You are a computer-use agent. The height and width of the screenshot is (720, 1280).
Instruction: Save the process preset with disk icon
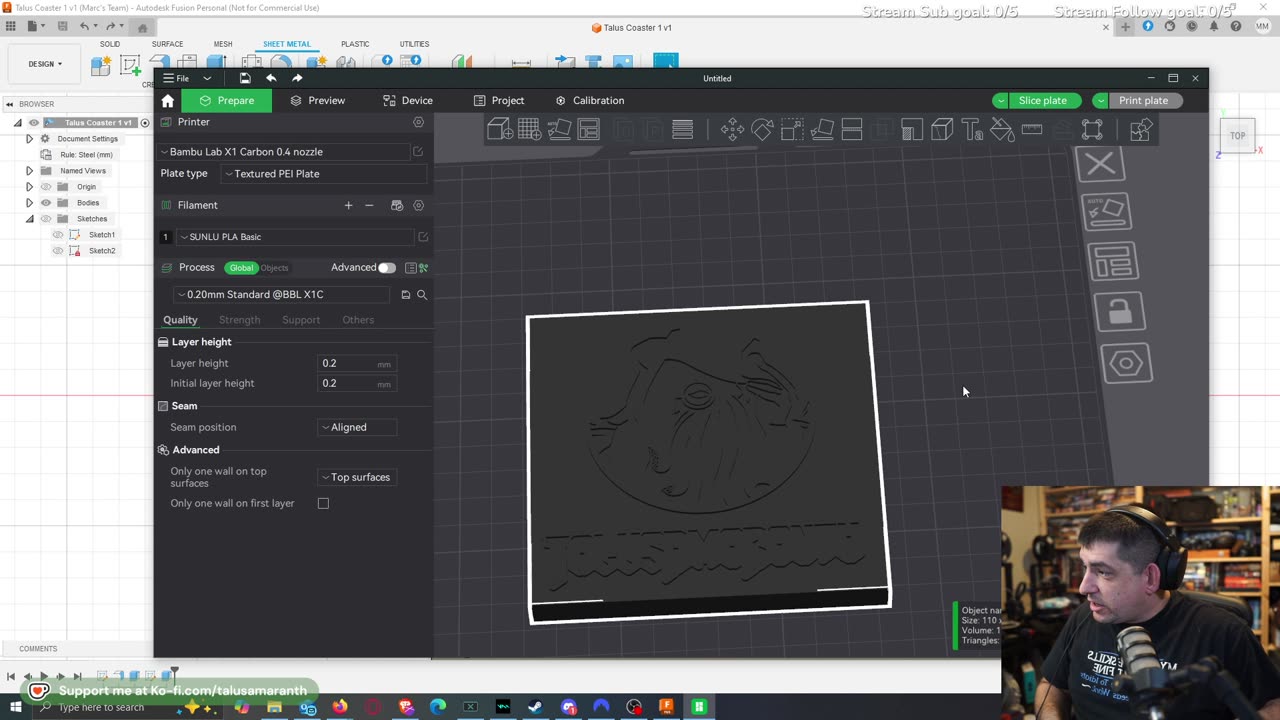pyautogui.click(x=405, y=295)
